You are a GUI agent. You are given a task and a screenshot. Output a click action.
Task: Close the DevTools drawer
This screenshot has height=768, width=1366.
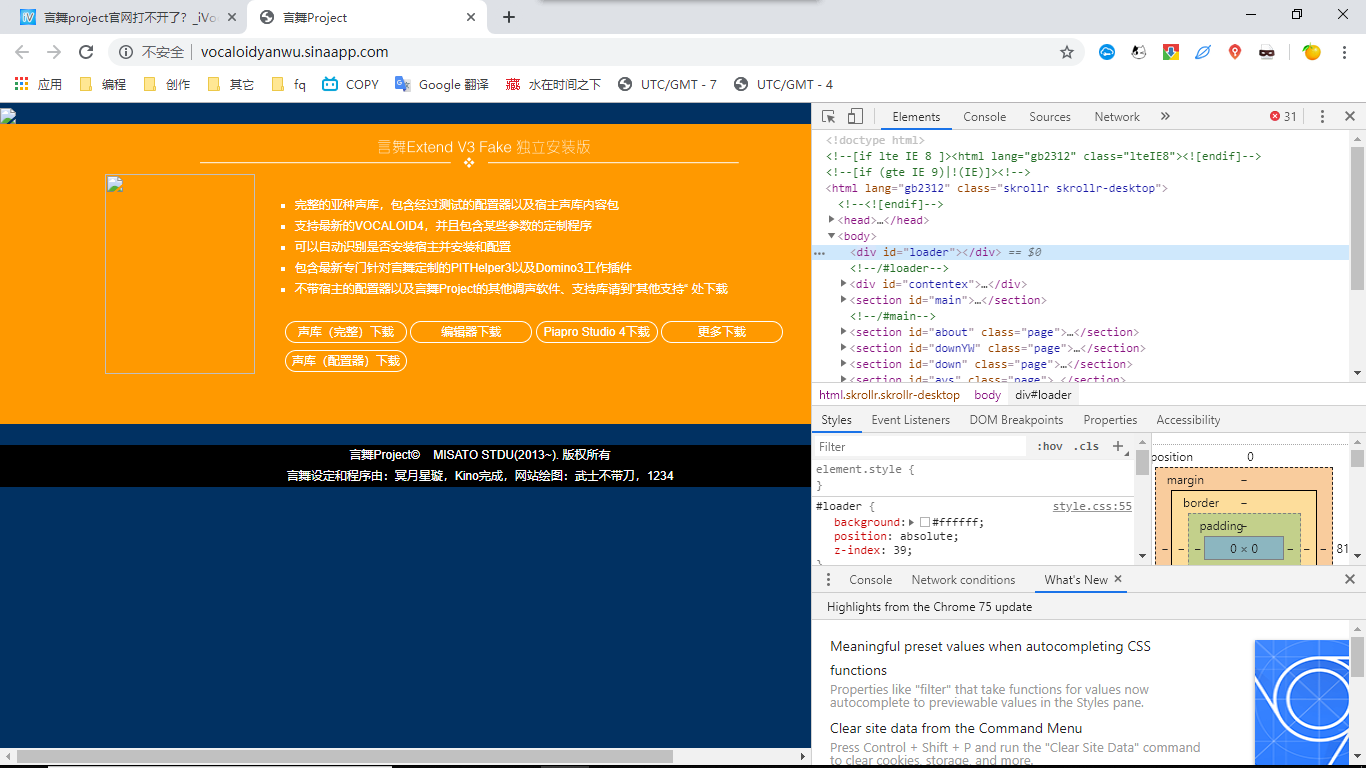(1350, 580)
